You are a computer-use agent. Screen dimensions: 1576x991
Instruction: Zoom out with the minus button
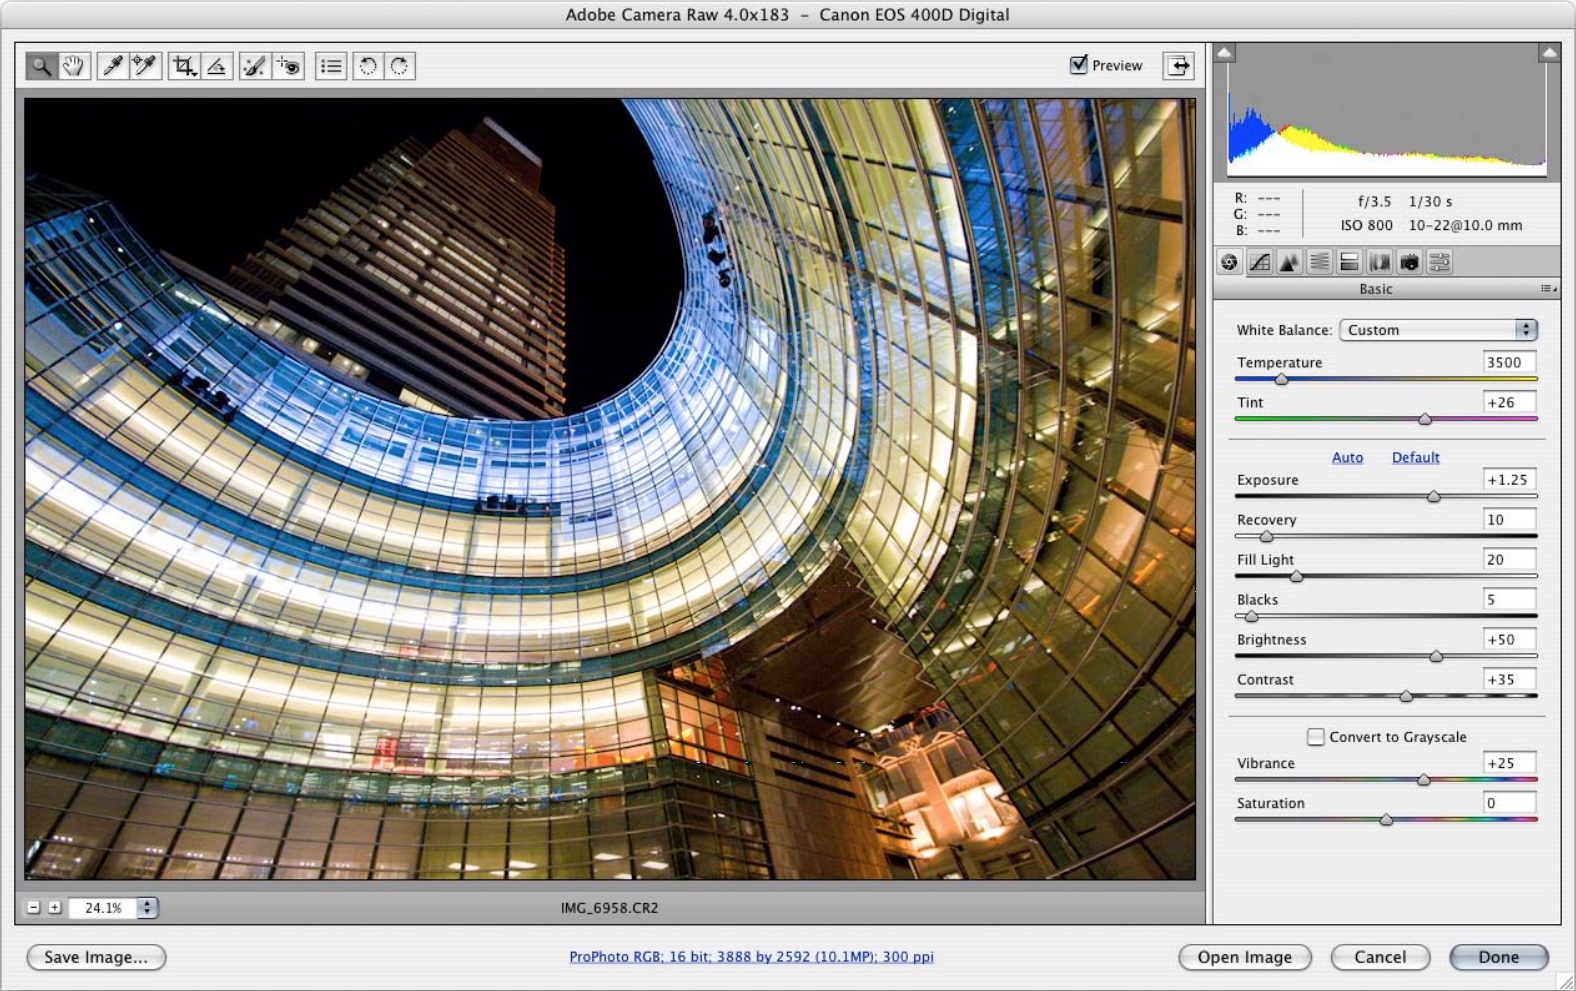coord(33,908)
